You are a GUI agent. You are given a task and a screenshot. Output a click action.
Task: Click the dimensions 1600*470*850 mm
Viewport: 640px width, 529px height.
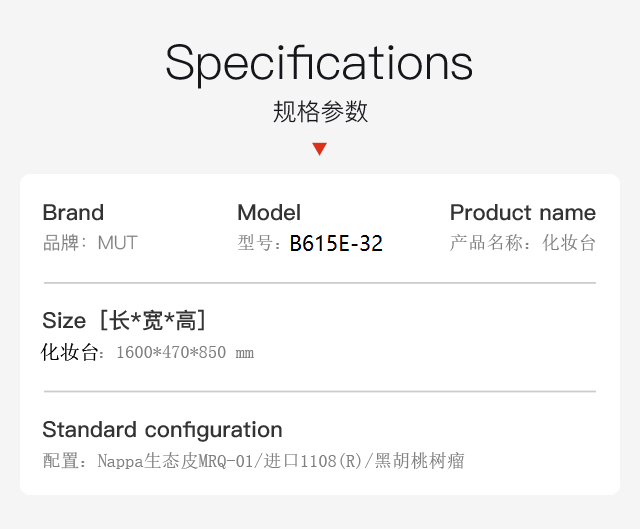click(185, 352)
